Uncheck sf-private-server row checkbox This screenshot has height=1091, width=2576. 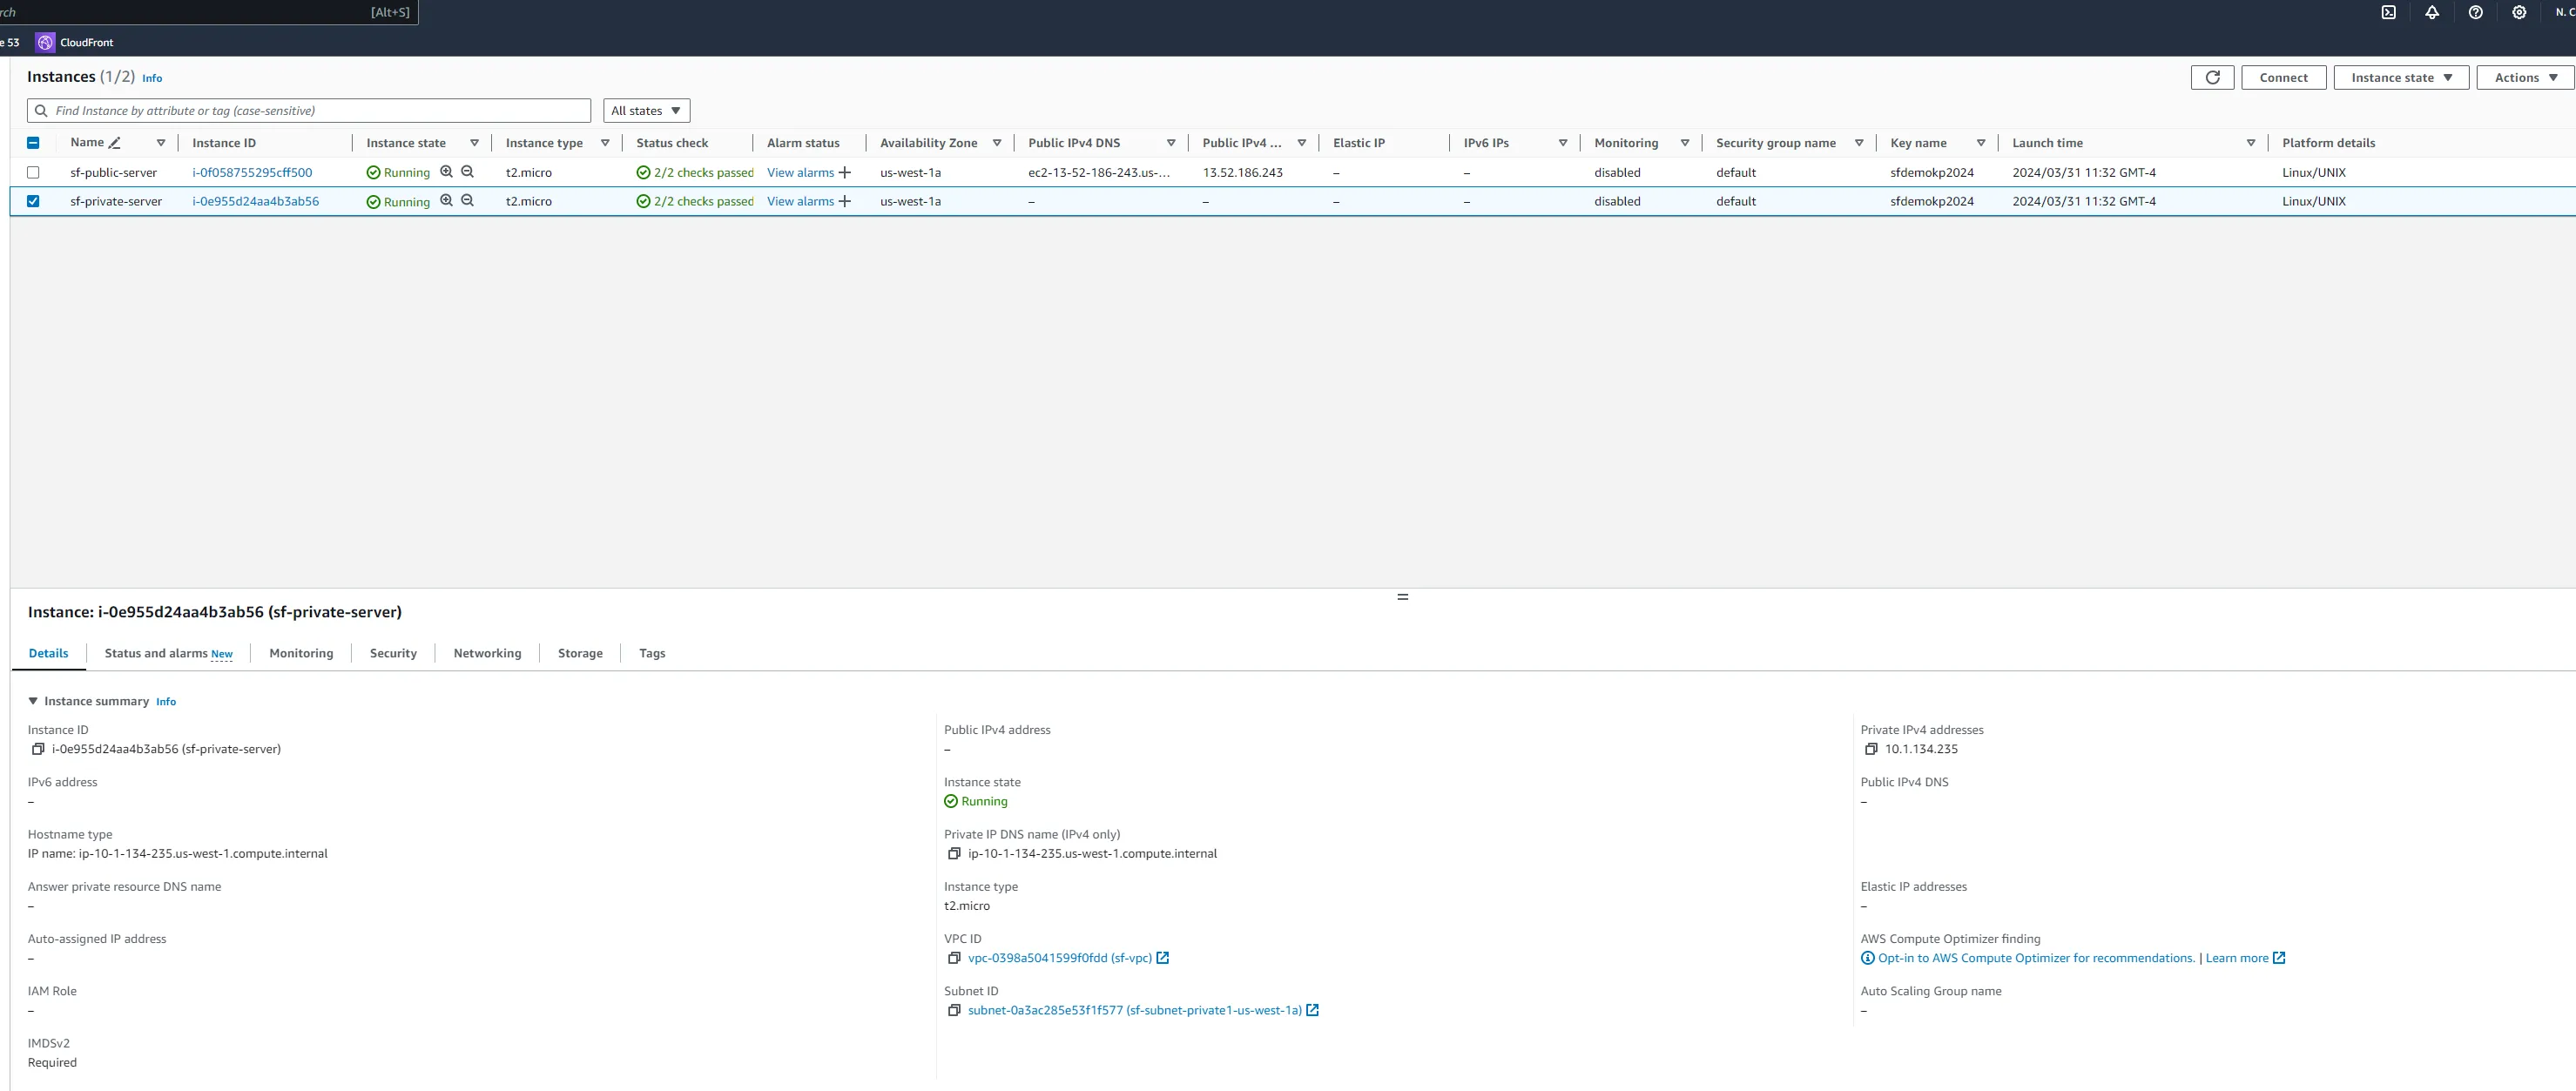(x=33, y=201)
